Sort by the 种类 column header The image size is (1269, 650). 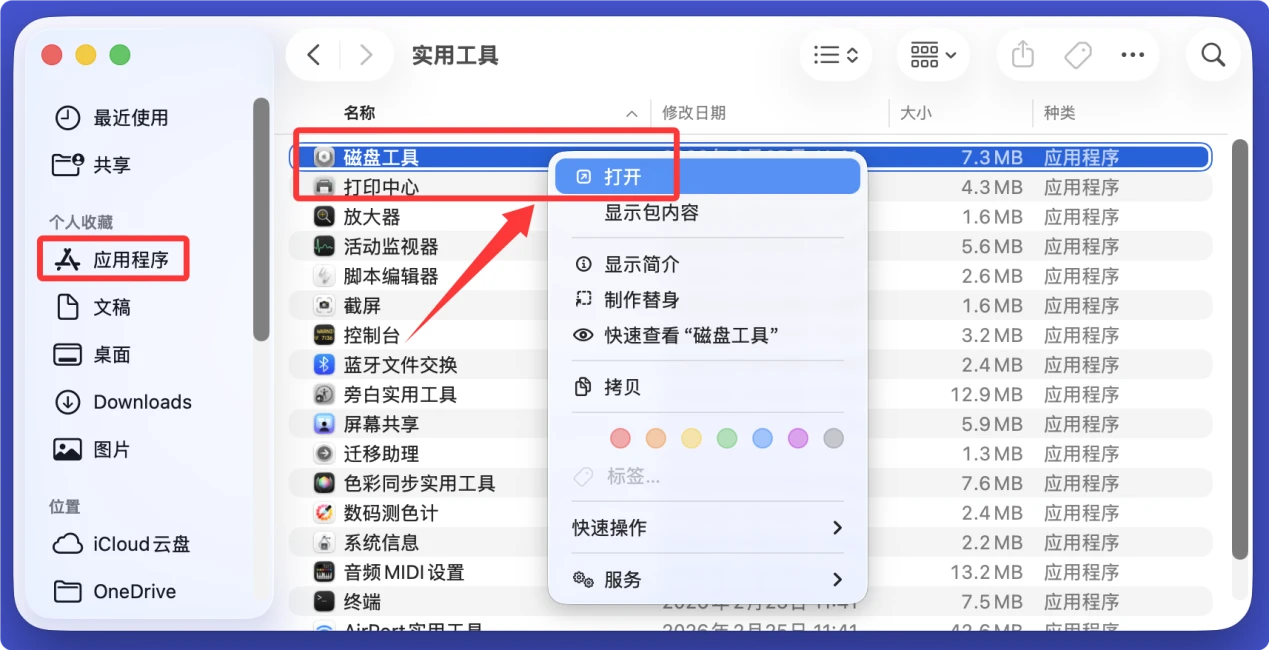1060,113
